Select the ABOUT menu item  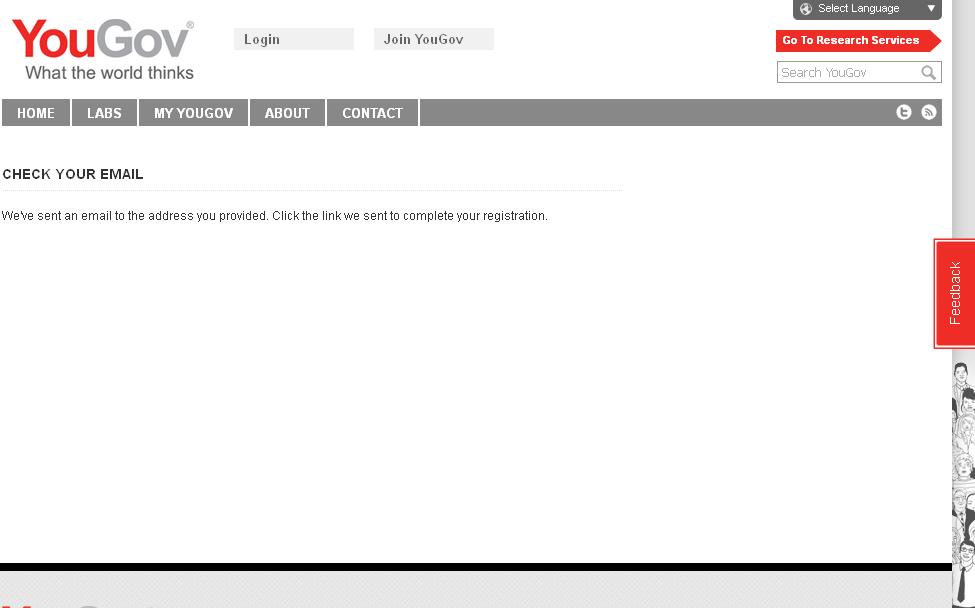(287, 113)
